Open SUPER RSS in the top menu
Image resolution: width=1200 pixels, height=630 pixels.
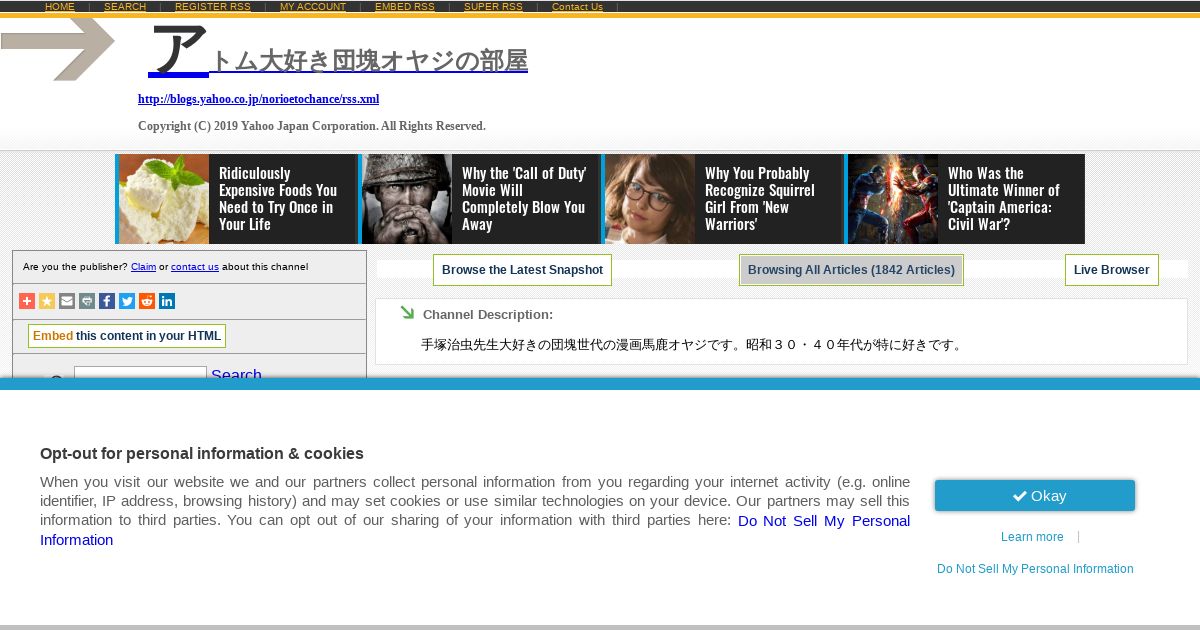[493, 7]
